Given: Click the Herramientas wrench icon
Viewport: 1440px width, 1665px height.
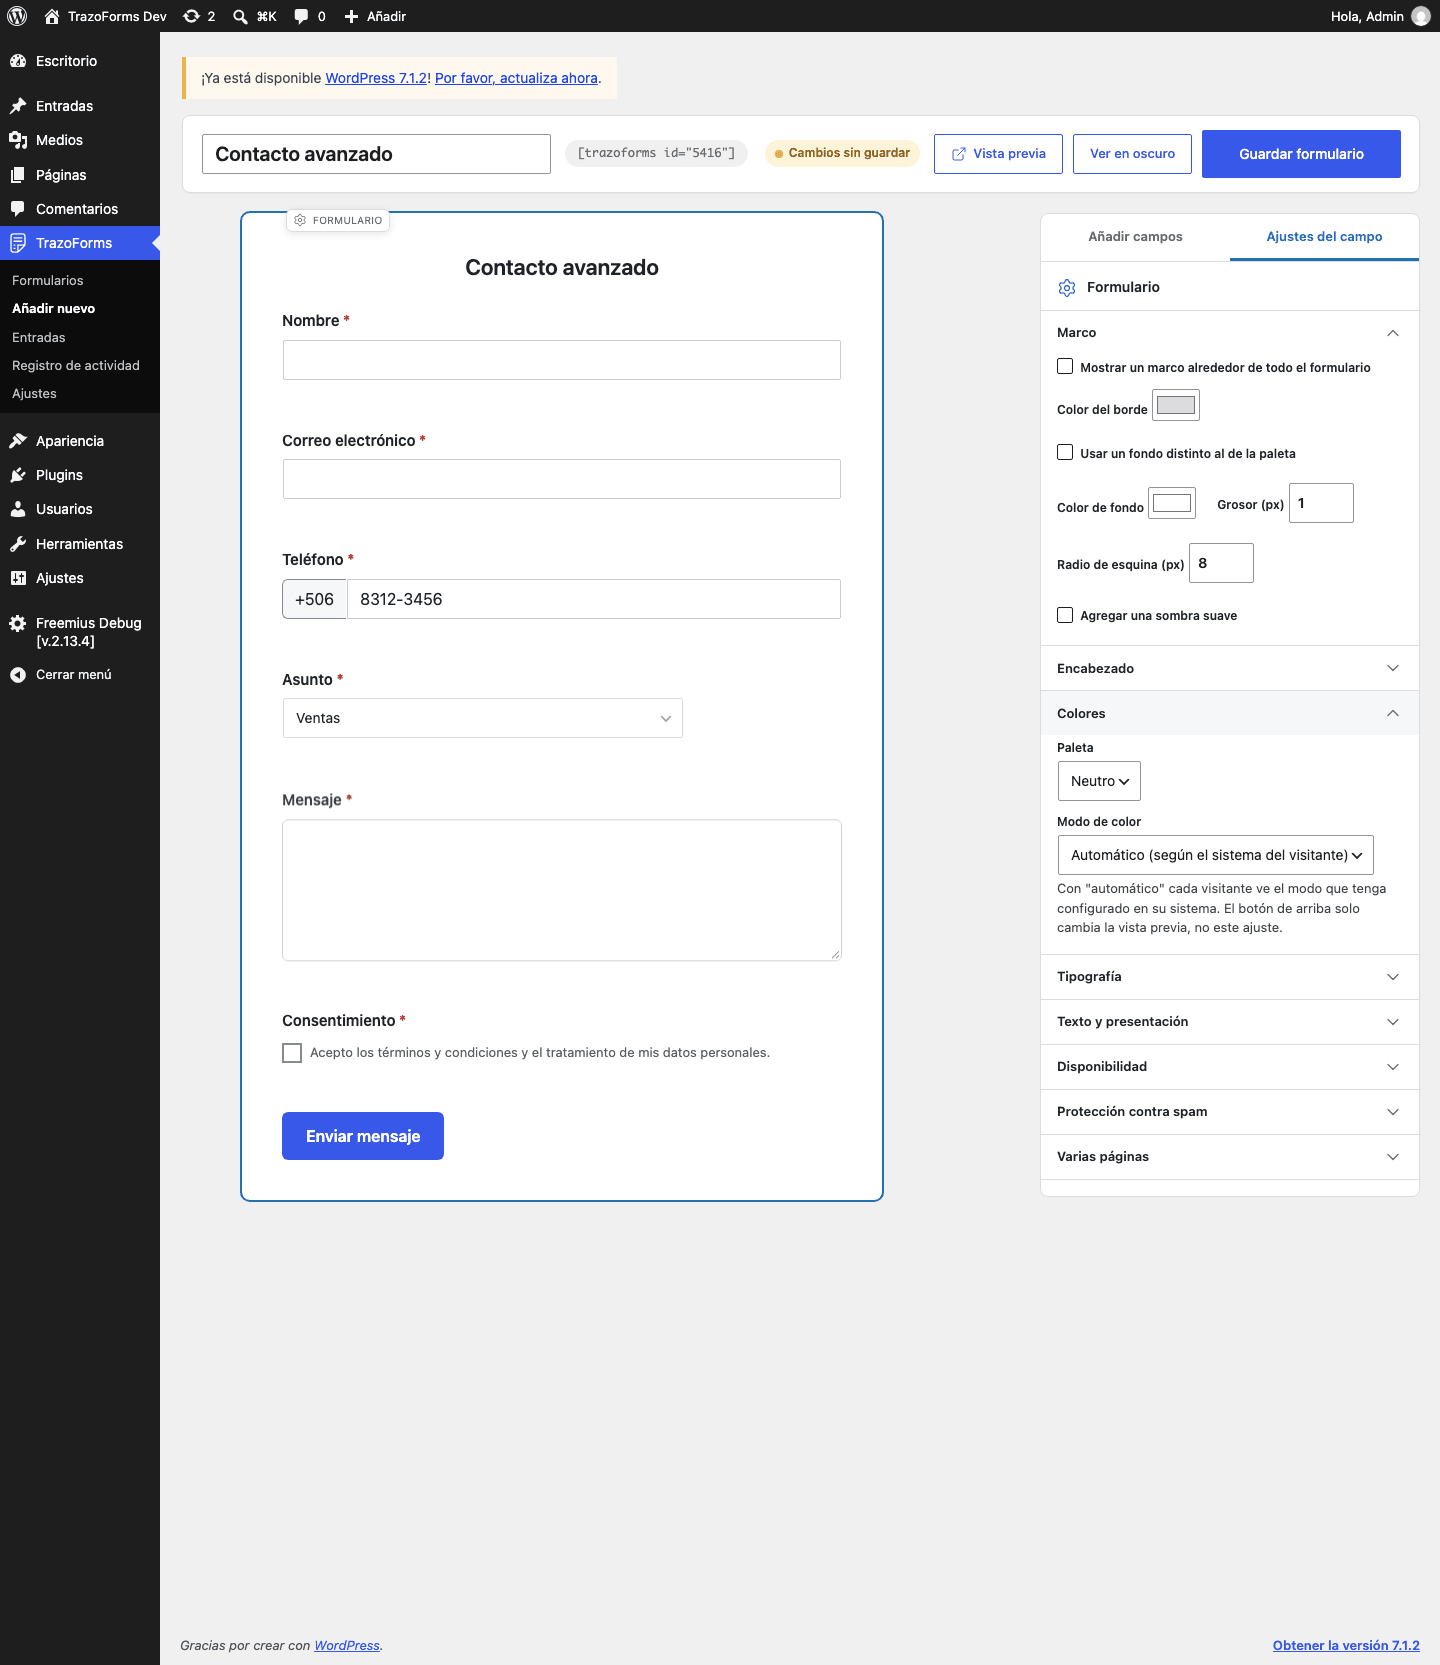Looking at the screenshot, I should (x=18, y=544).
